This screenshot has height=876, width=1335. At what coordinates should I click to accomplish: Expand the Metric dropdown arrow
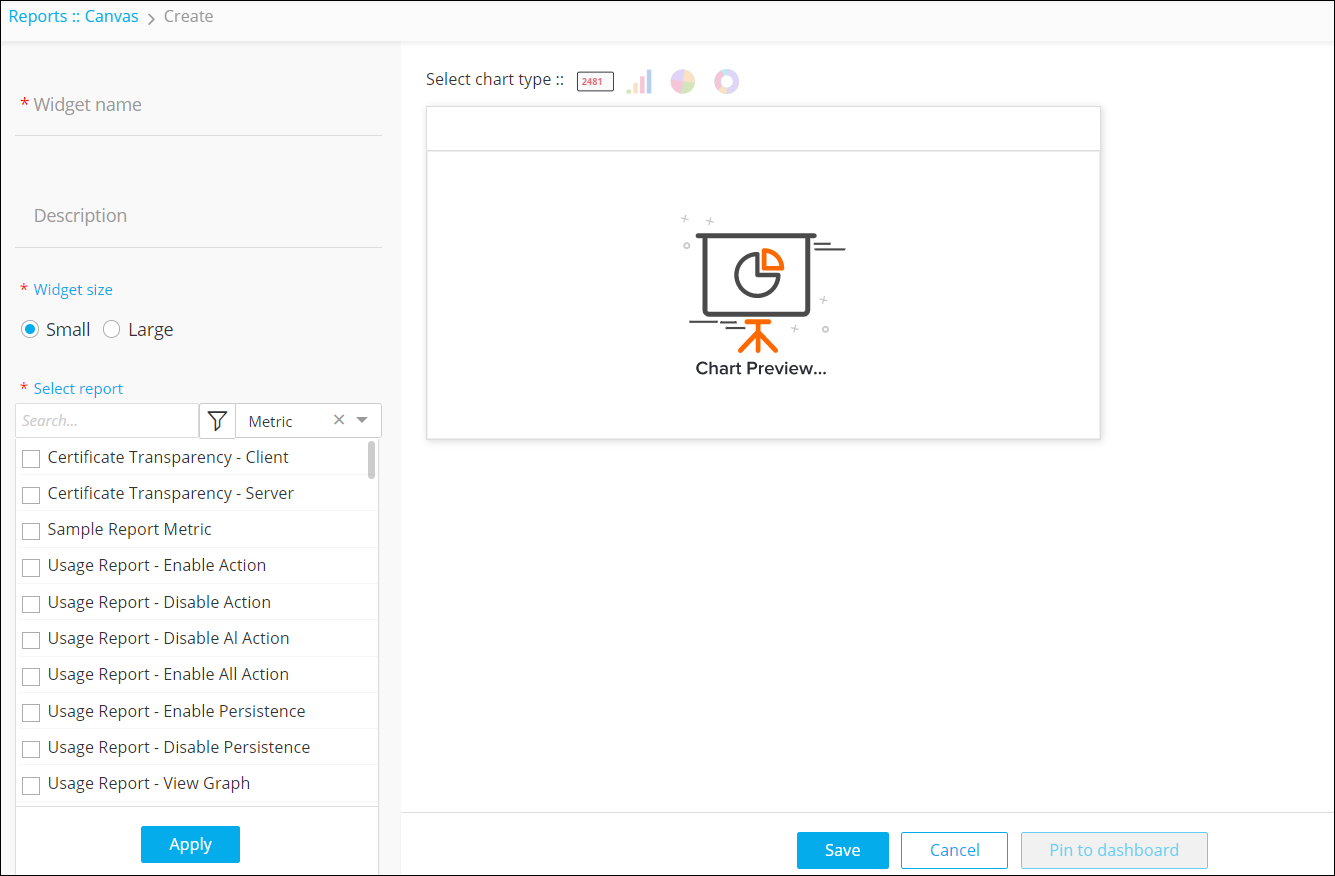362,420
